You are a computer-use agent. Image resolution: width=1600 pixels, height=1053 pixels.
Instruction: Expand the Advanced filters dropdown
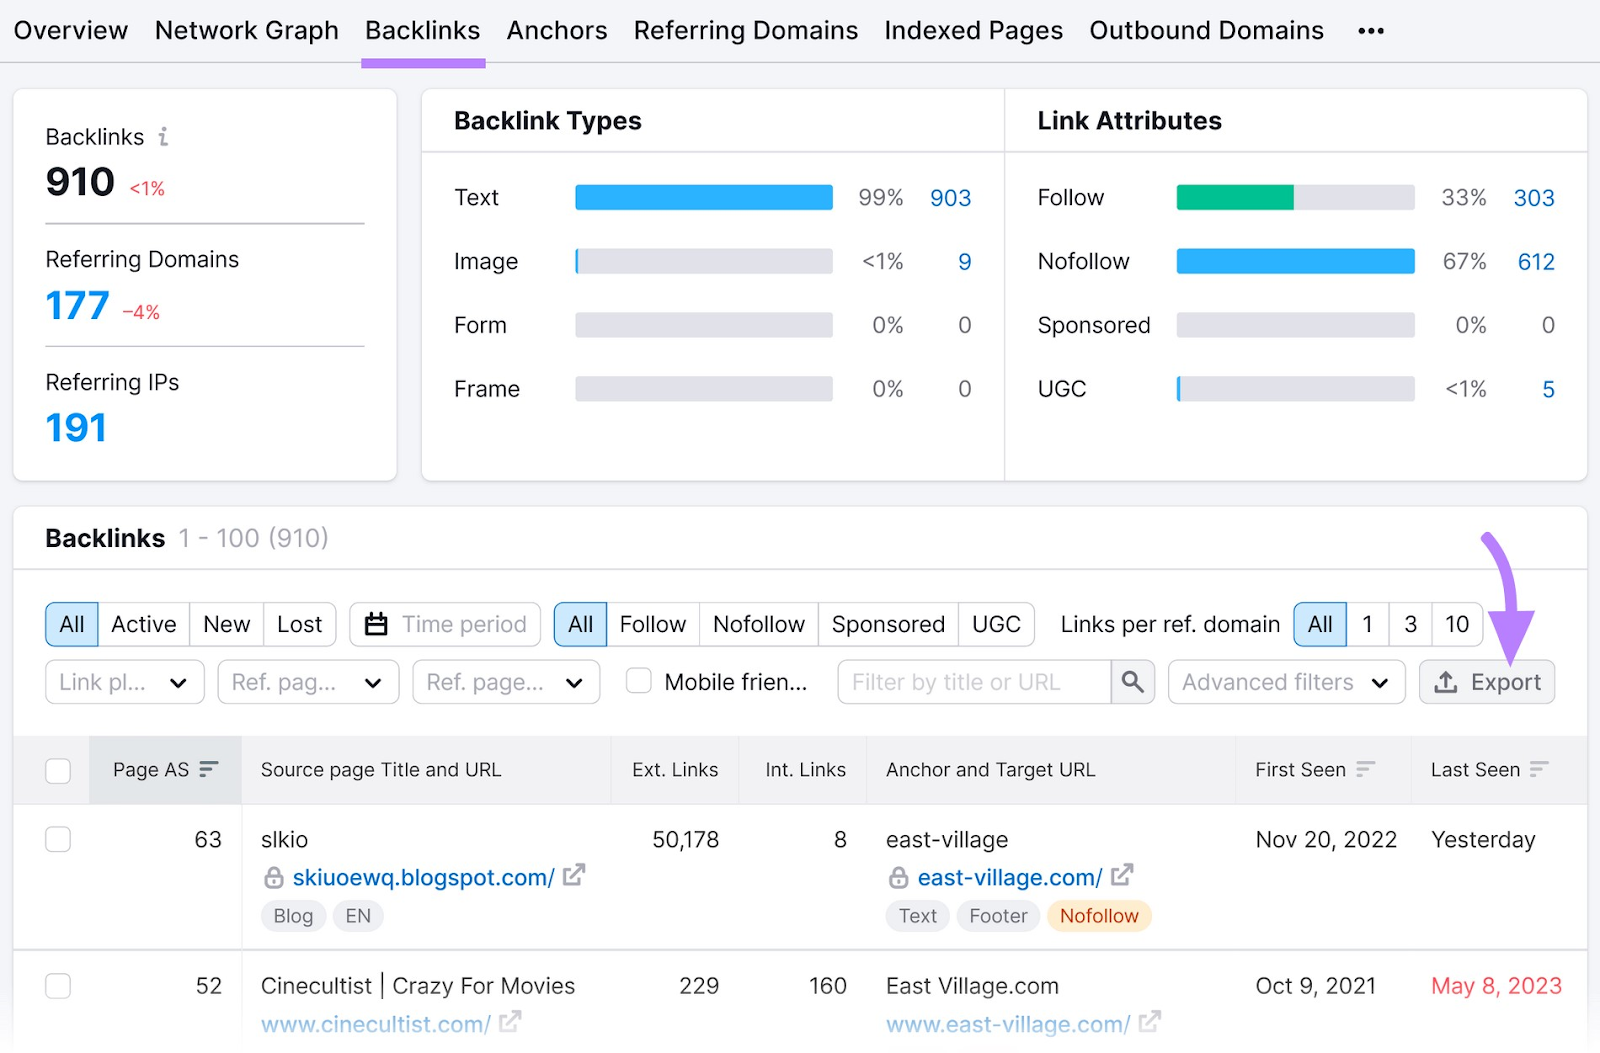tap(1285, 681)
